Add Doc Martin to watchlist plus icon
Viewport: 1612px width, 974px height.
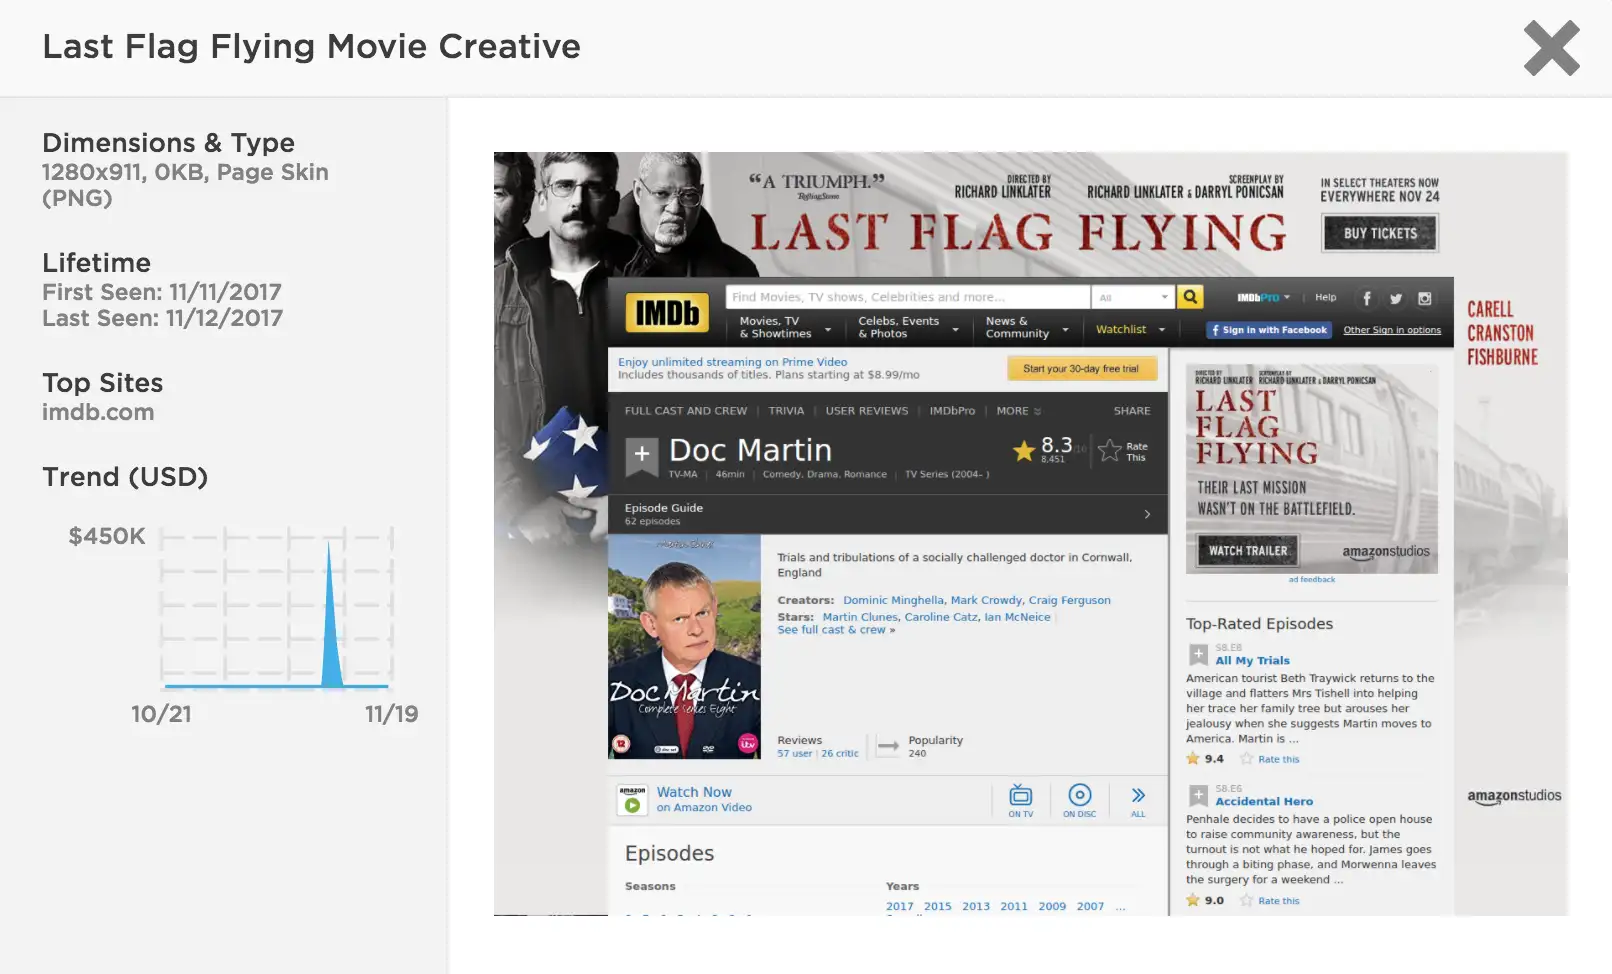(642, 455)
